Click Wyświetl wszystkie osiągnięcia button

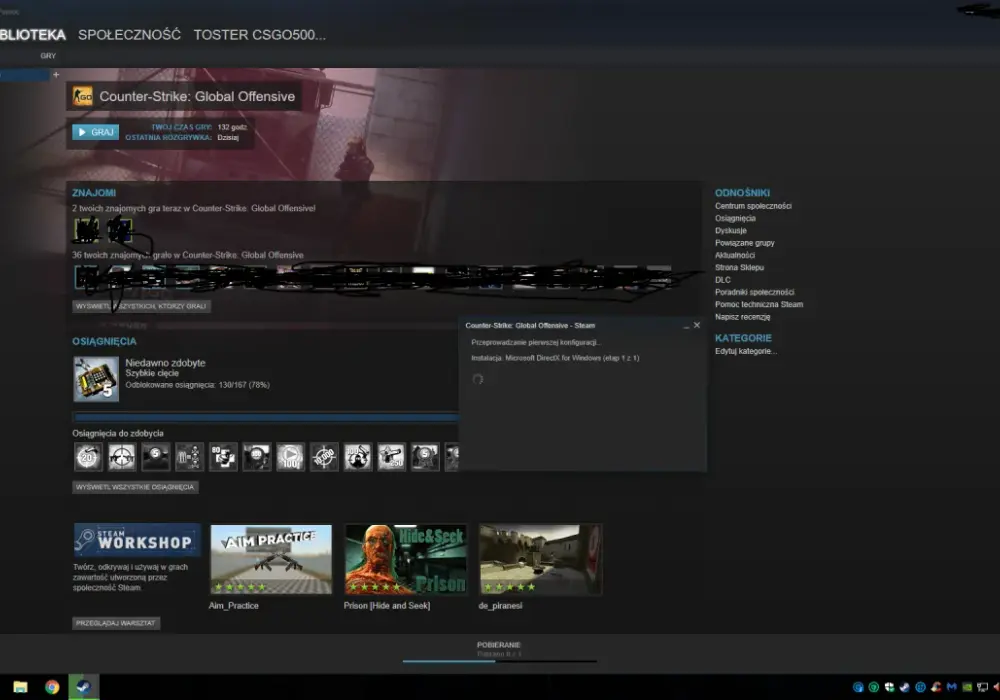[x=135, y=487]
